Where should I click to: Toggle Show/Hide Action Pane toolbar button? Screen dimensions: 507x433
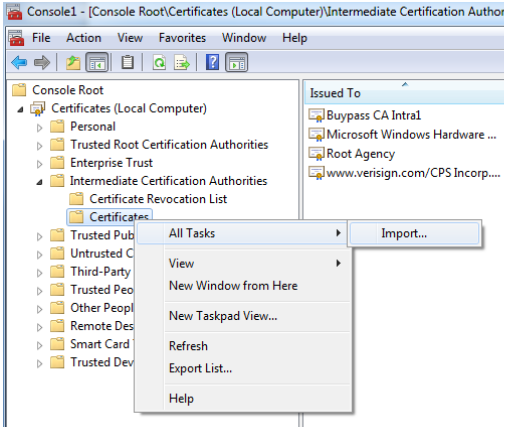pyautogui.click(x=236, y=62)
